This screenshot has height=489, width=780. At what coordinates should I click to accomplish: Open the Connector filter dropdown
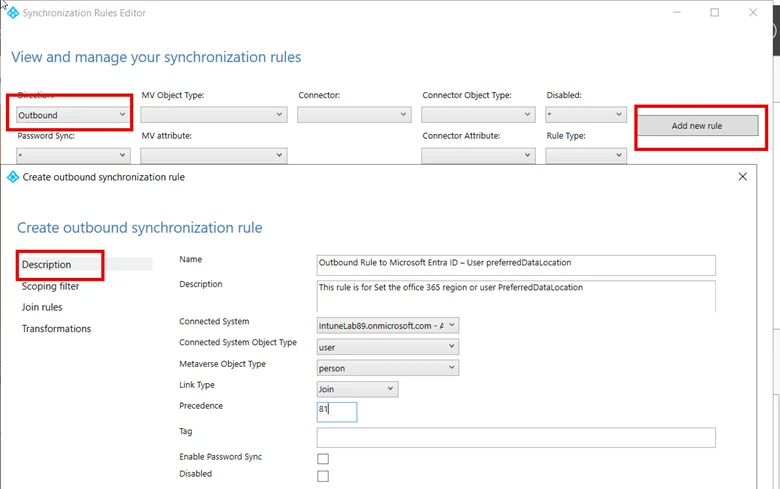click(x=354, y=115)
